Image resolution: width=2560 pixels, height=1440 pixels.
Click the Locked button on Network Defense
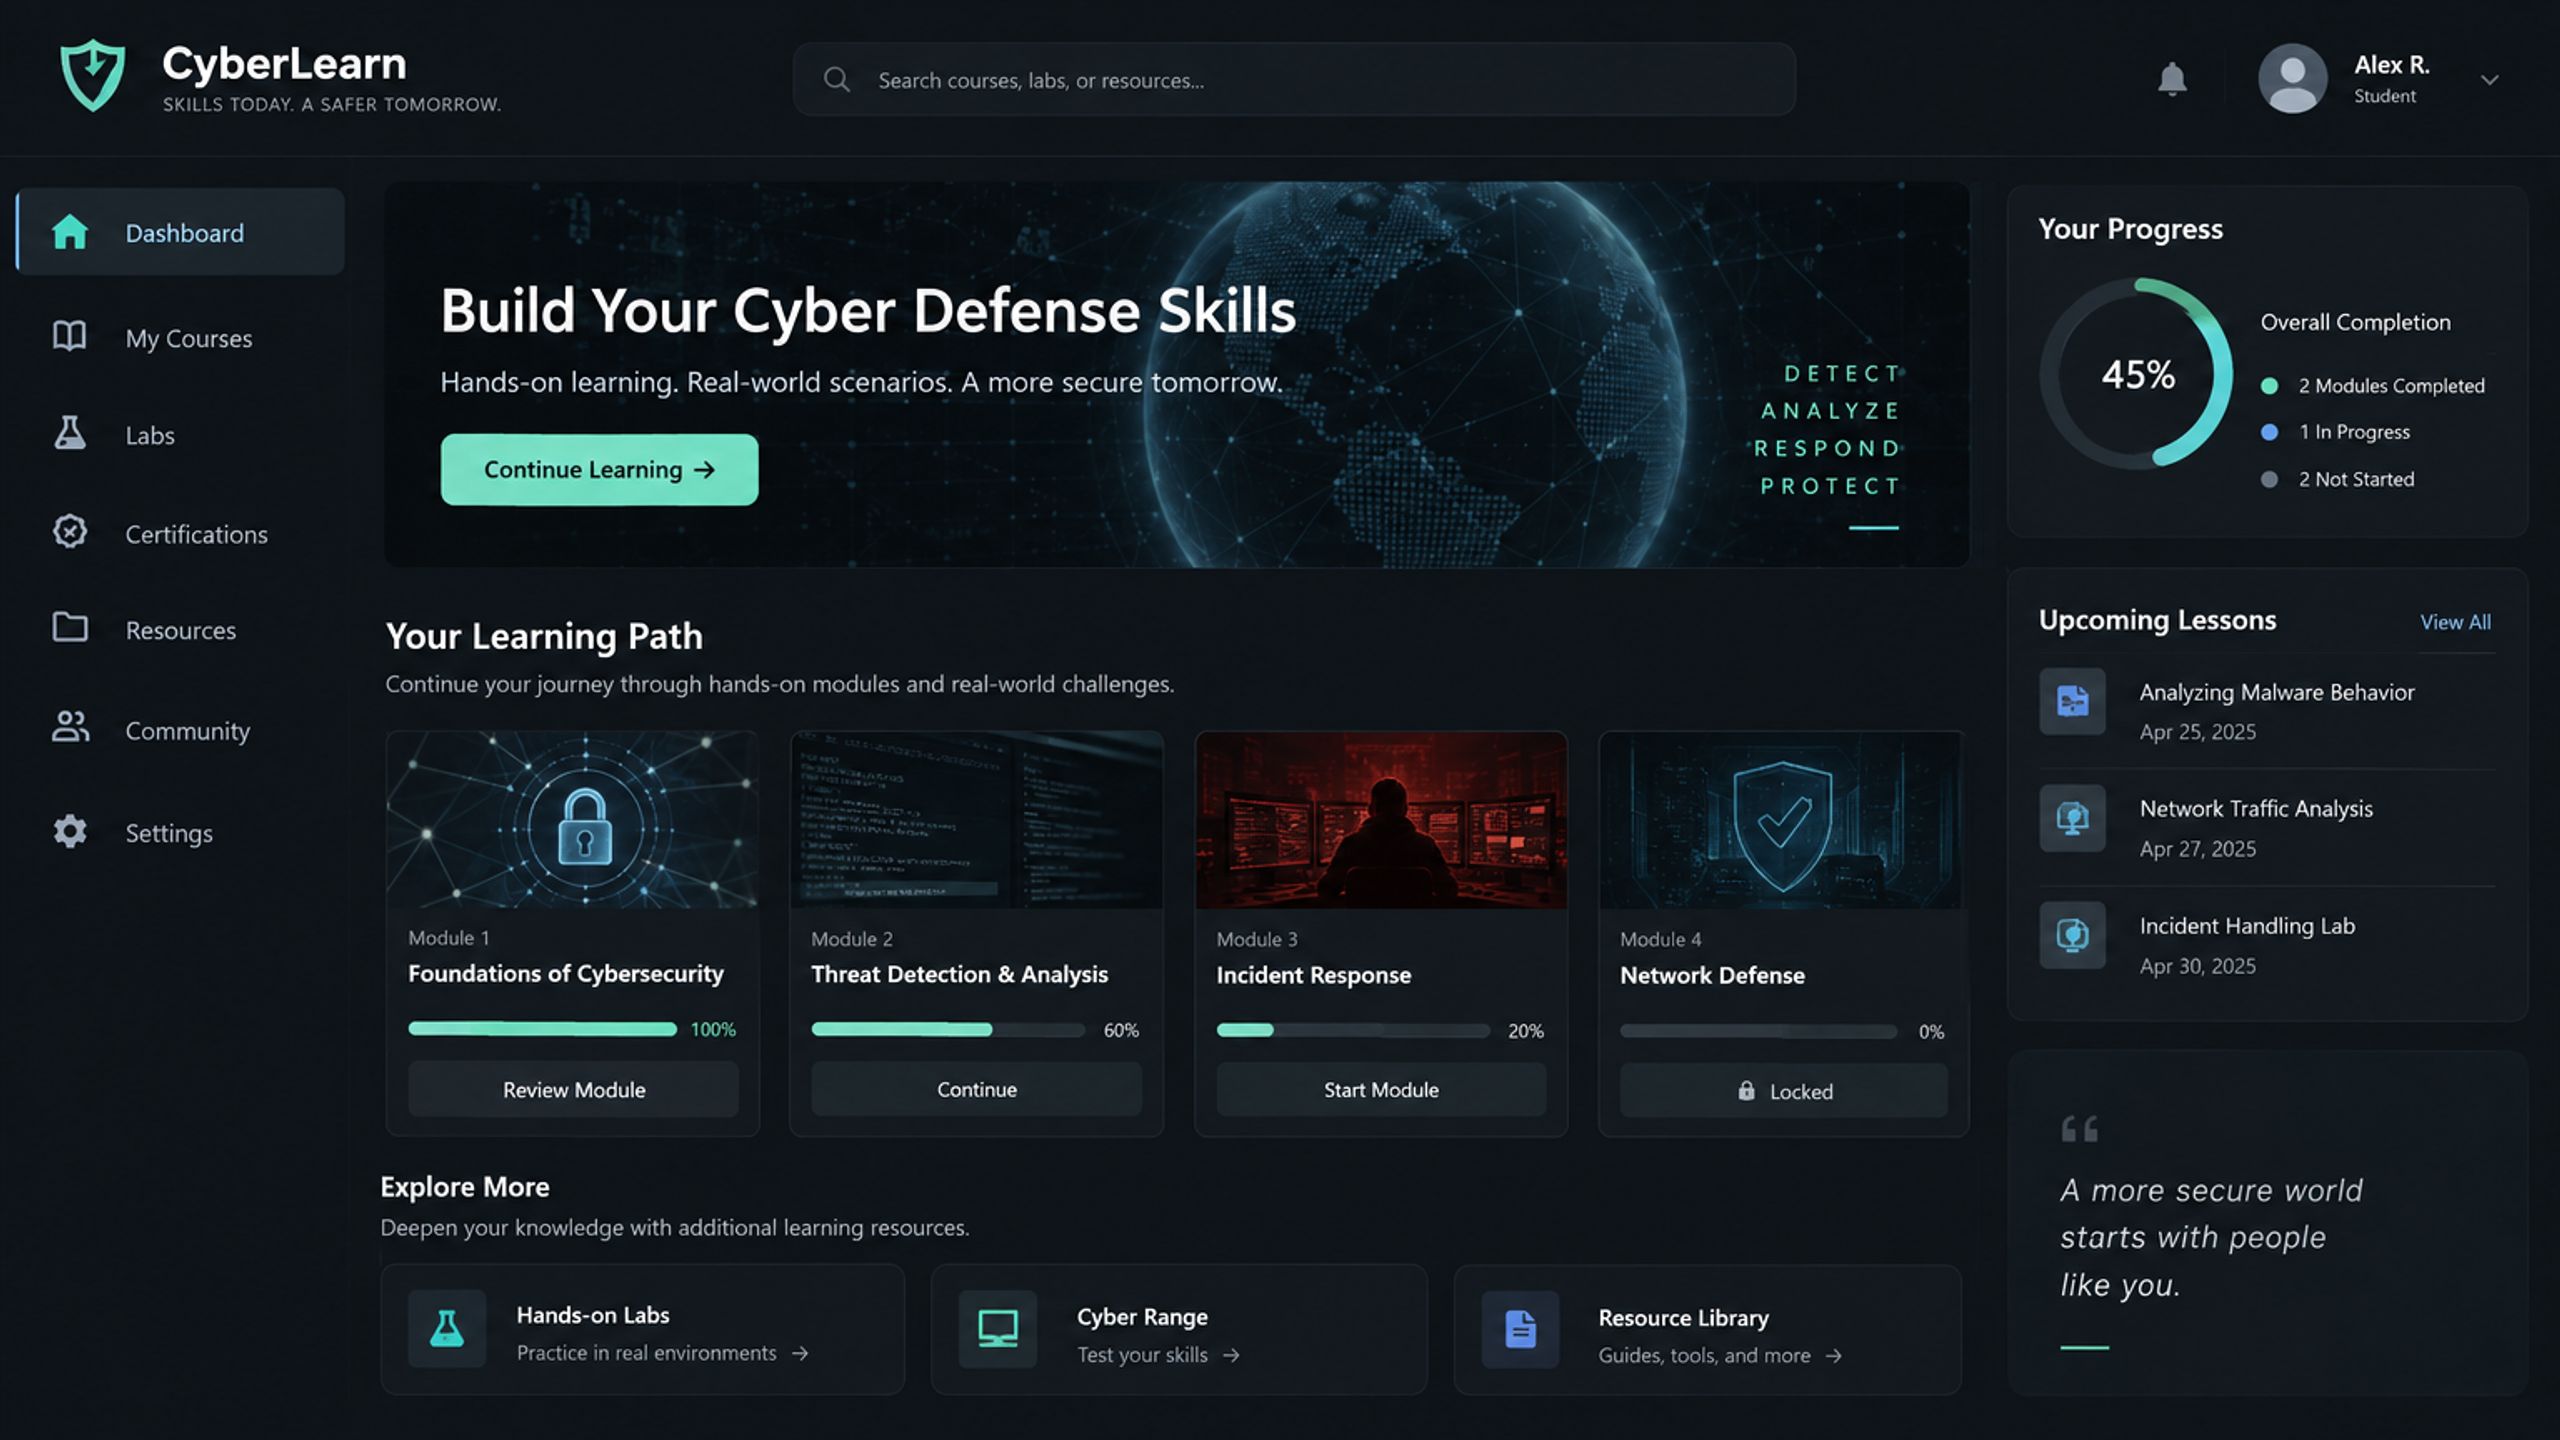click(1783, 1091)
